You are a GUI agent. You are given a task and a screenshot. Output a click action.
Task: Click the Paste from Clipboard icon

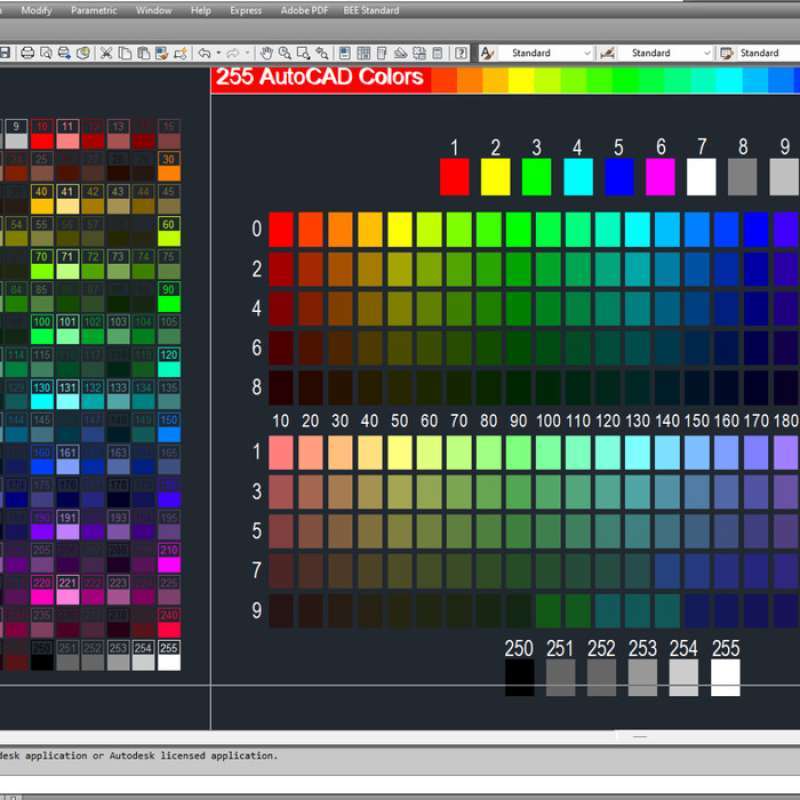click(x=144, y=52)
